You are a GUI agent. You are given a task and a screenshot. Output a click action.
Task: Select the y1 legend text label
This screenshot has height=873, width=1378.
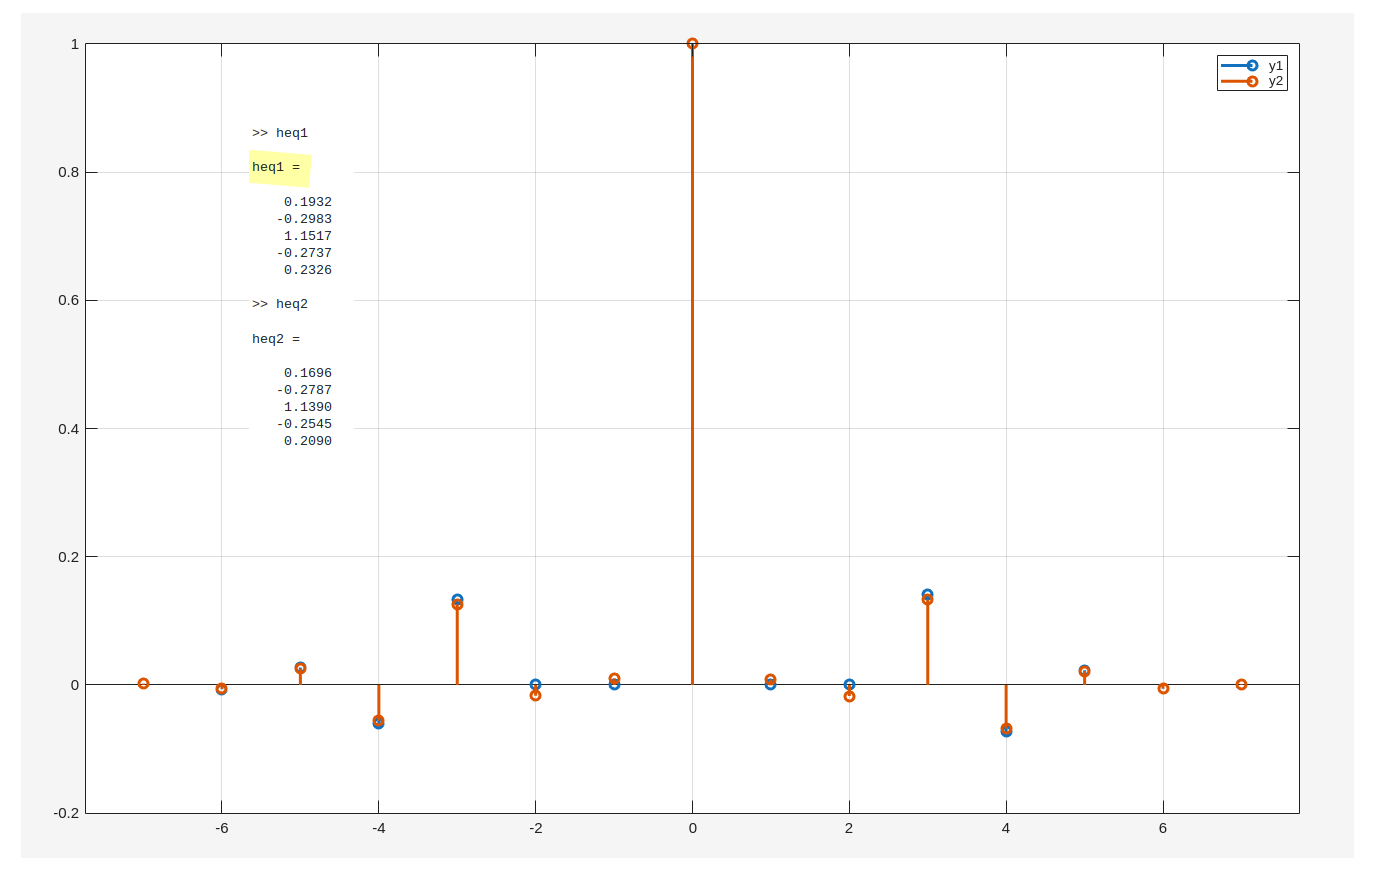1275,66
